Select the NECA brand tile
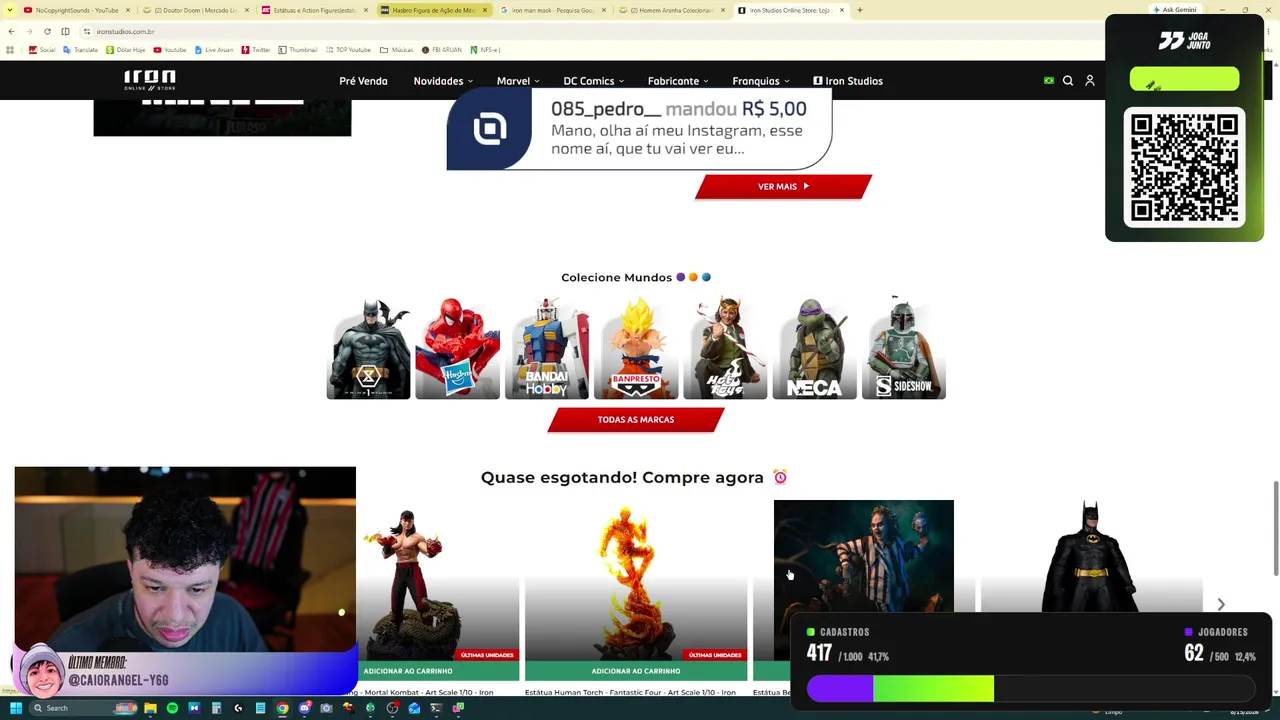The width and height of the screenshot is (1280, 720). (814, 347)
